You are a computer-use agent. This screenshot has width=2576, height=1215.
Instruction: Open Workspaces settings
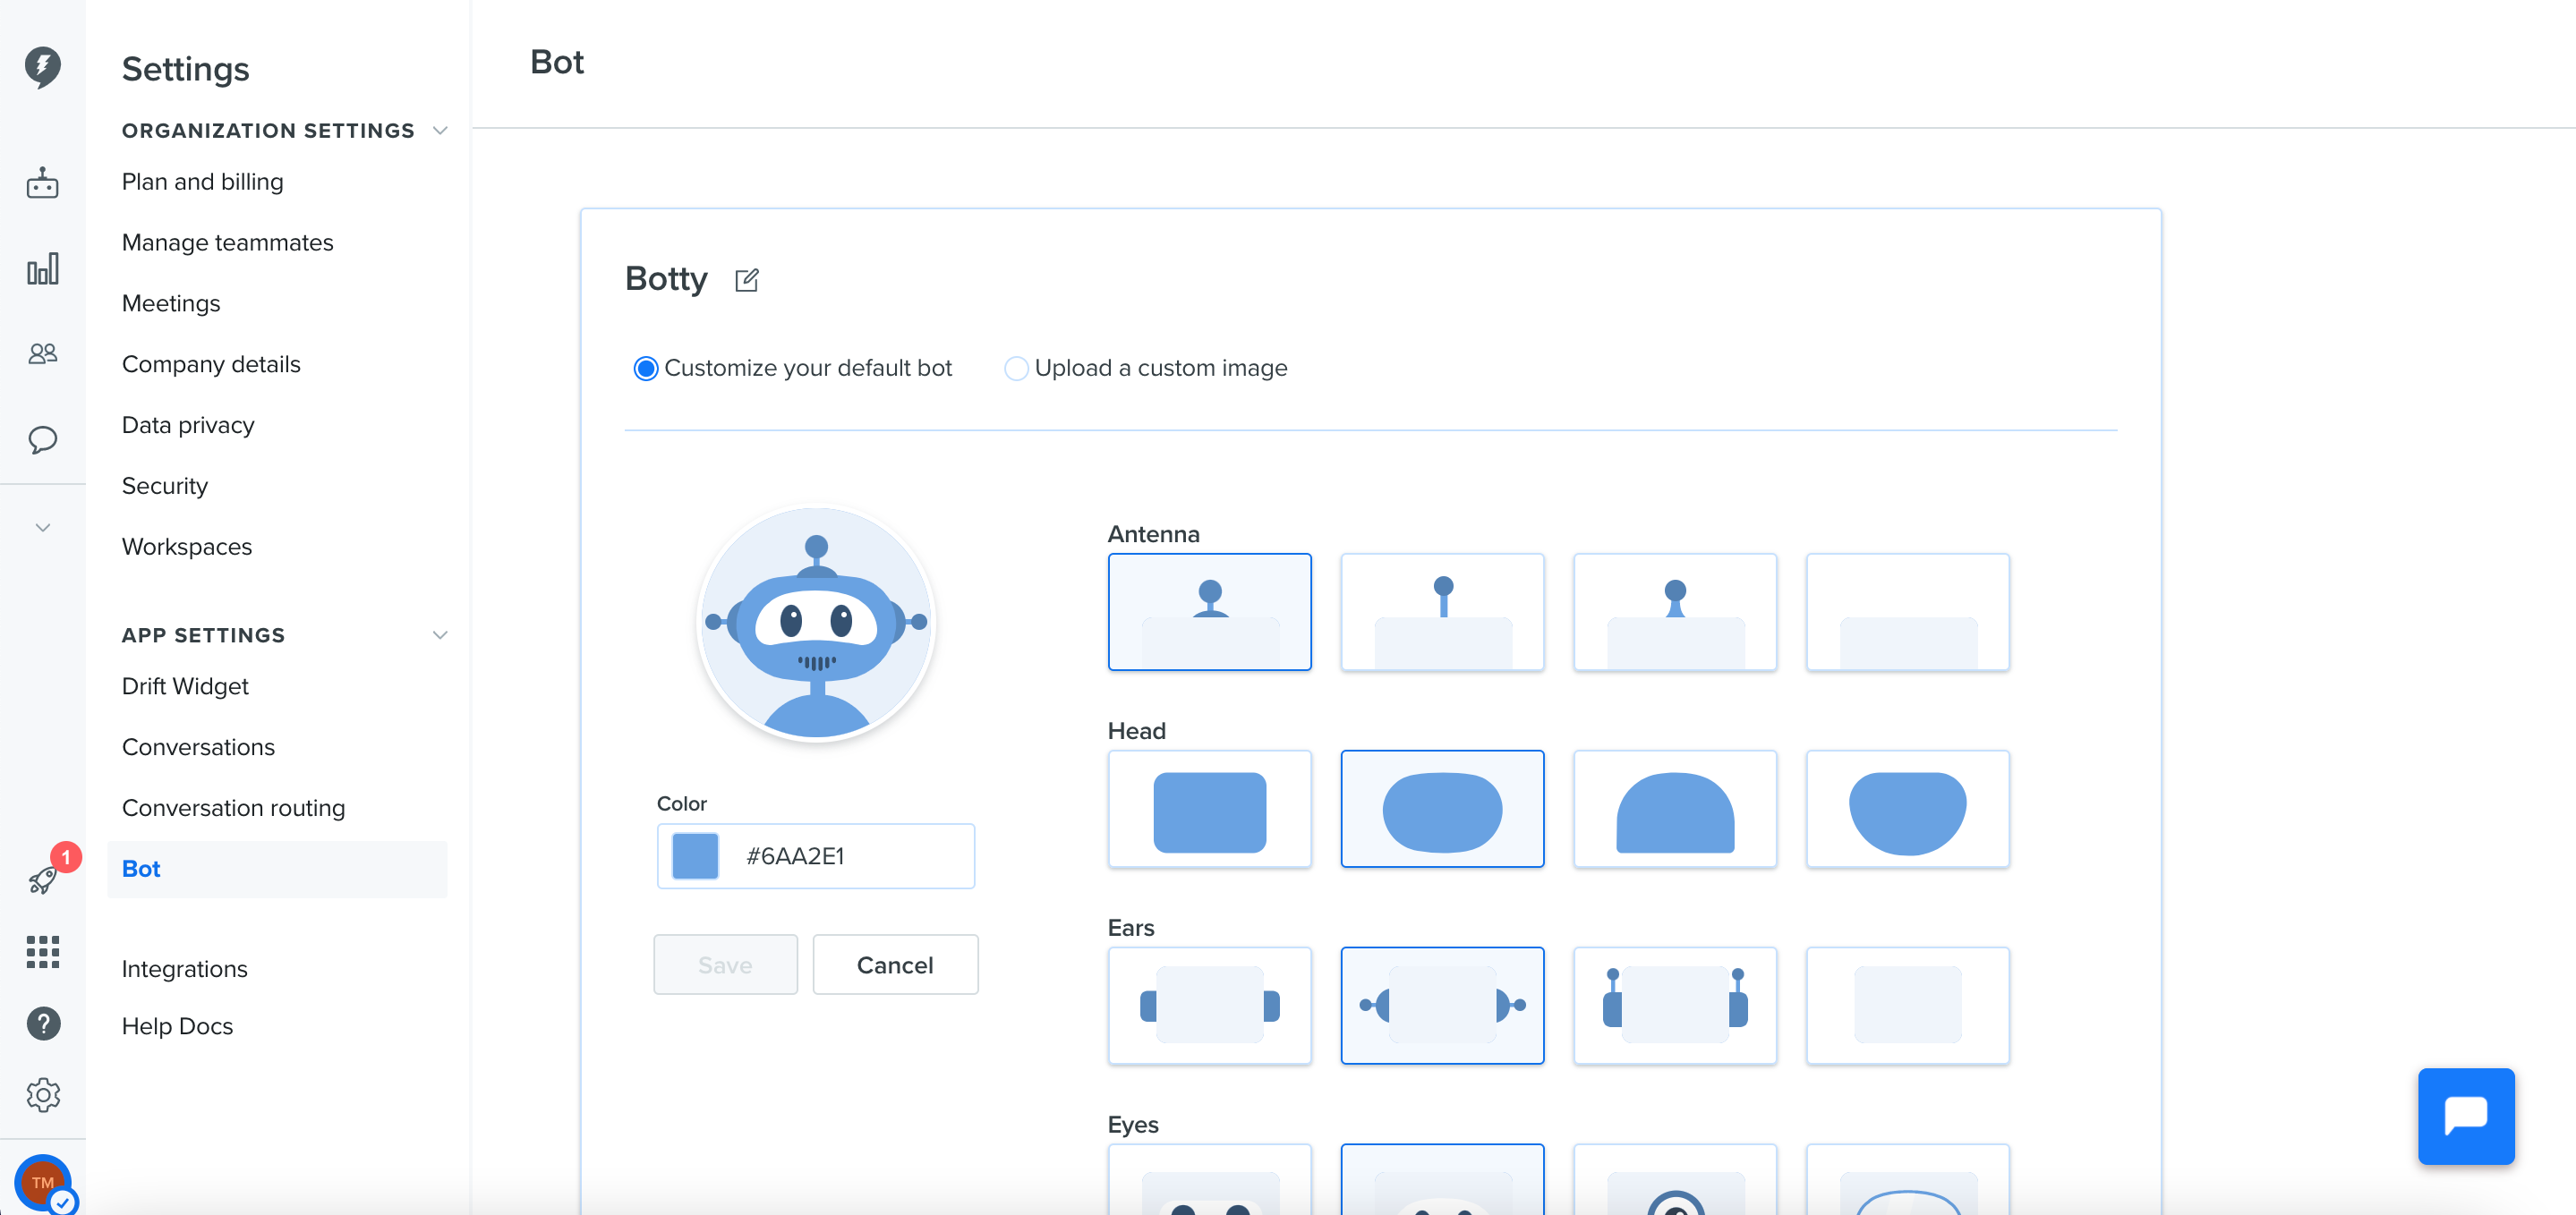click(187, 547)
